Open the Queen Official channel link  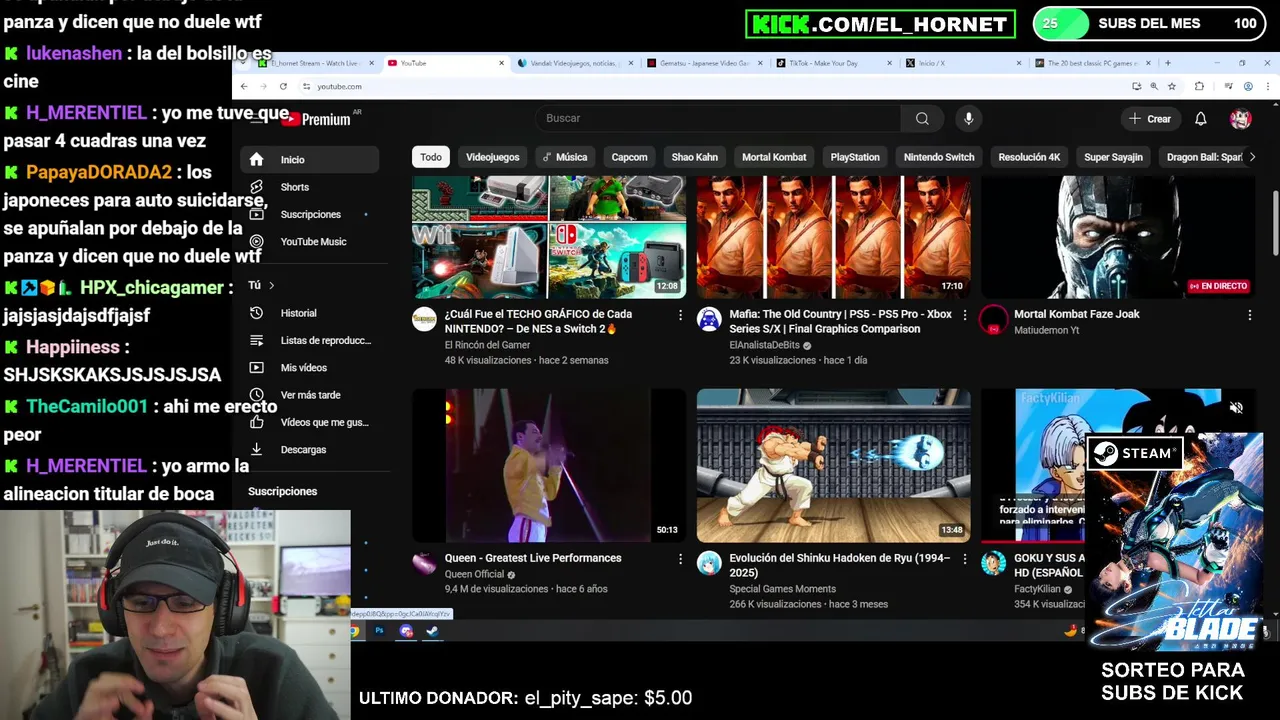point(475,574)
